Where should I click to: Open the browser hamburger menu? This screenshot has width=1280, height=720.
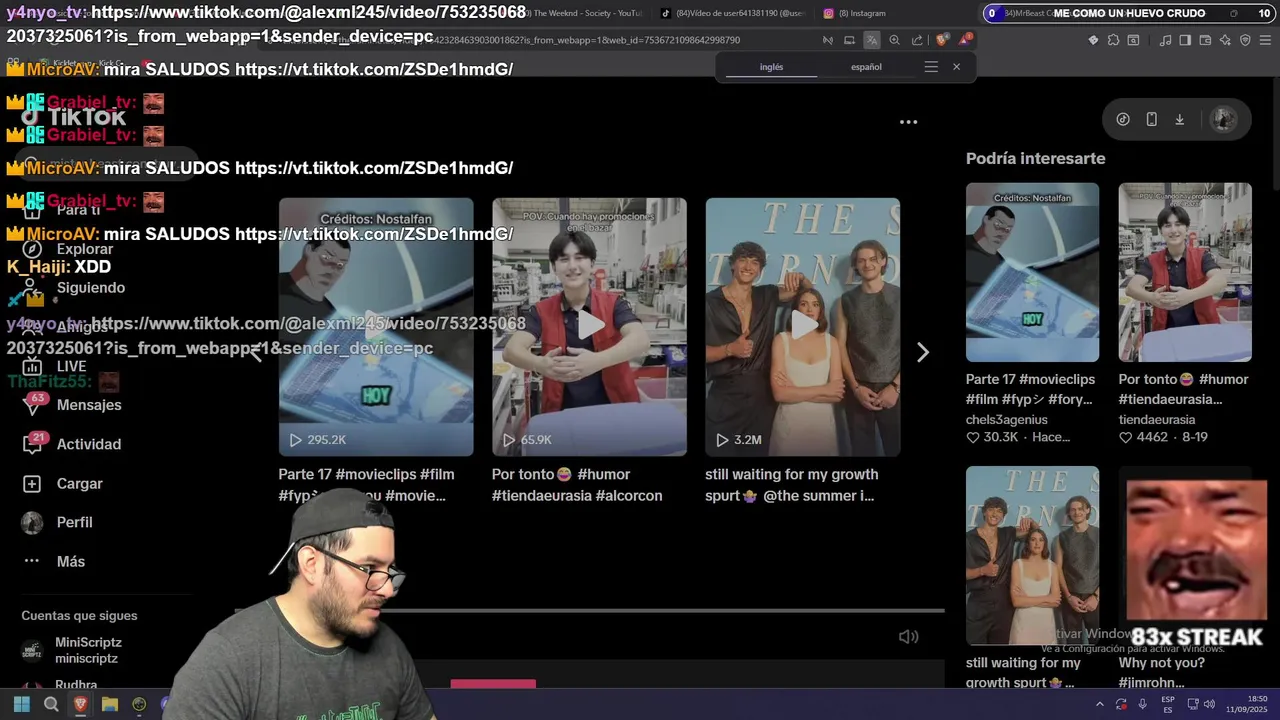(1266, 40)
